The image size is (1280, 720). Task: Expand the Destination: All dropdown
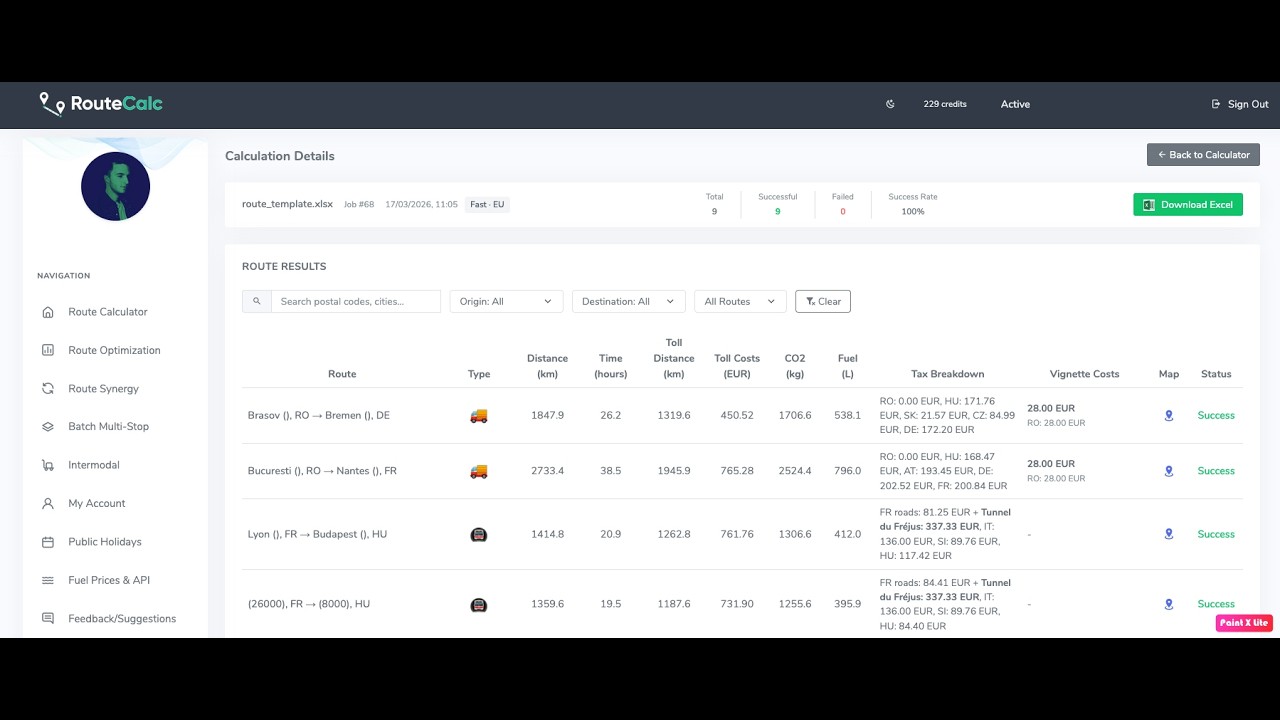pos(629,301)
